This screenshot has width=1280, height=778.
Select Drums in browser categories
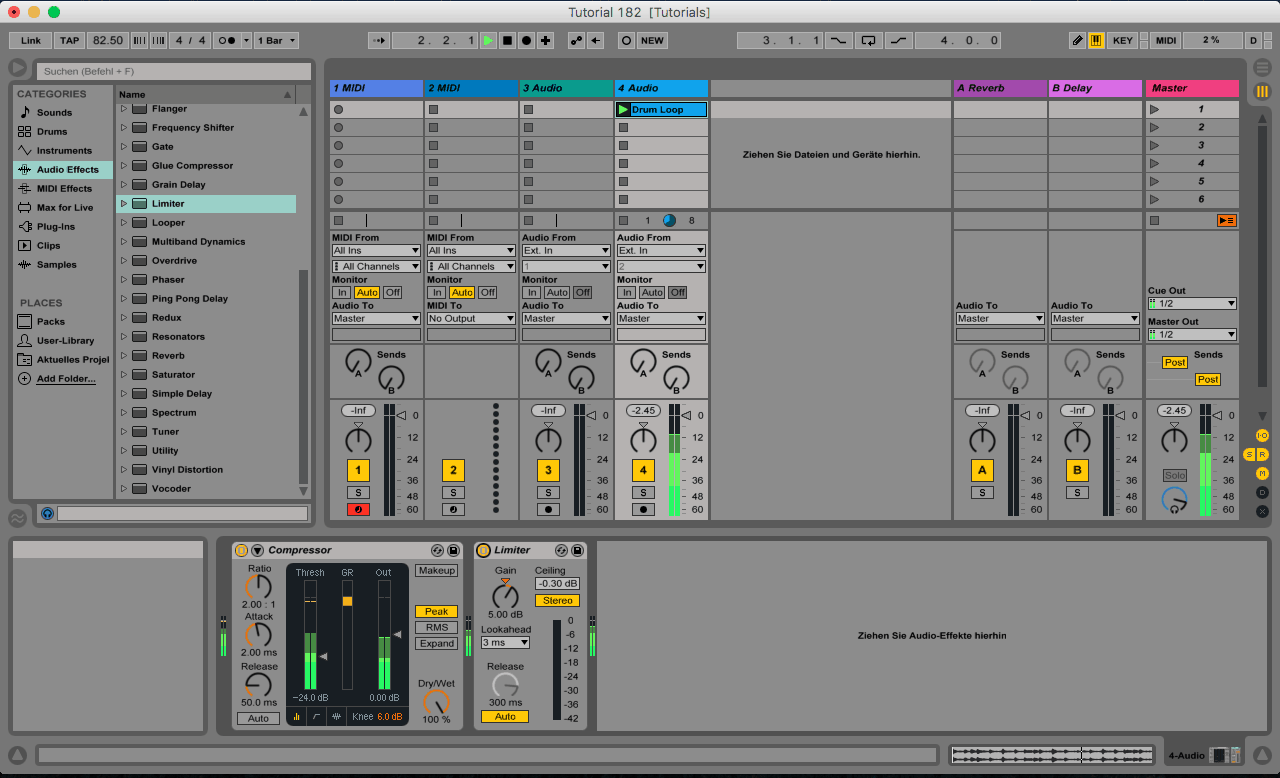pos(52,132)
